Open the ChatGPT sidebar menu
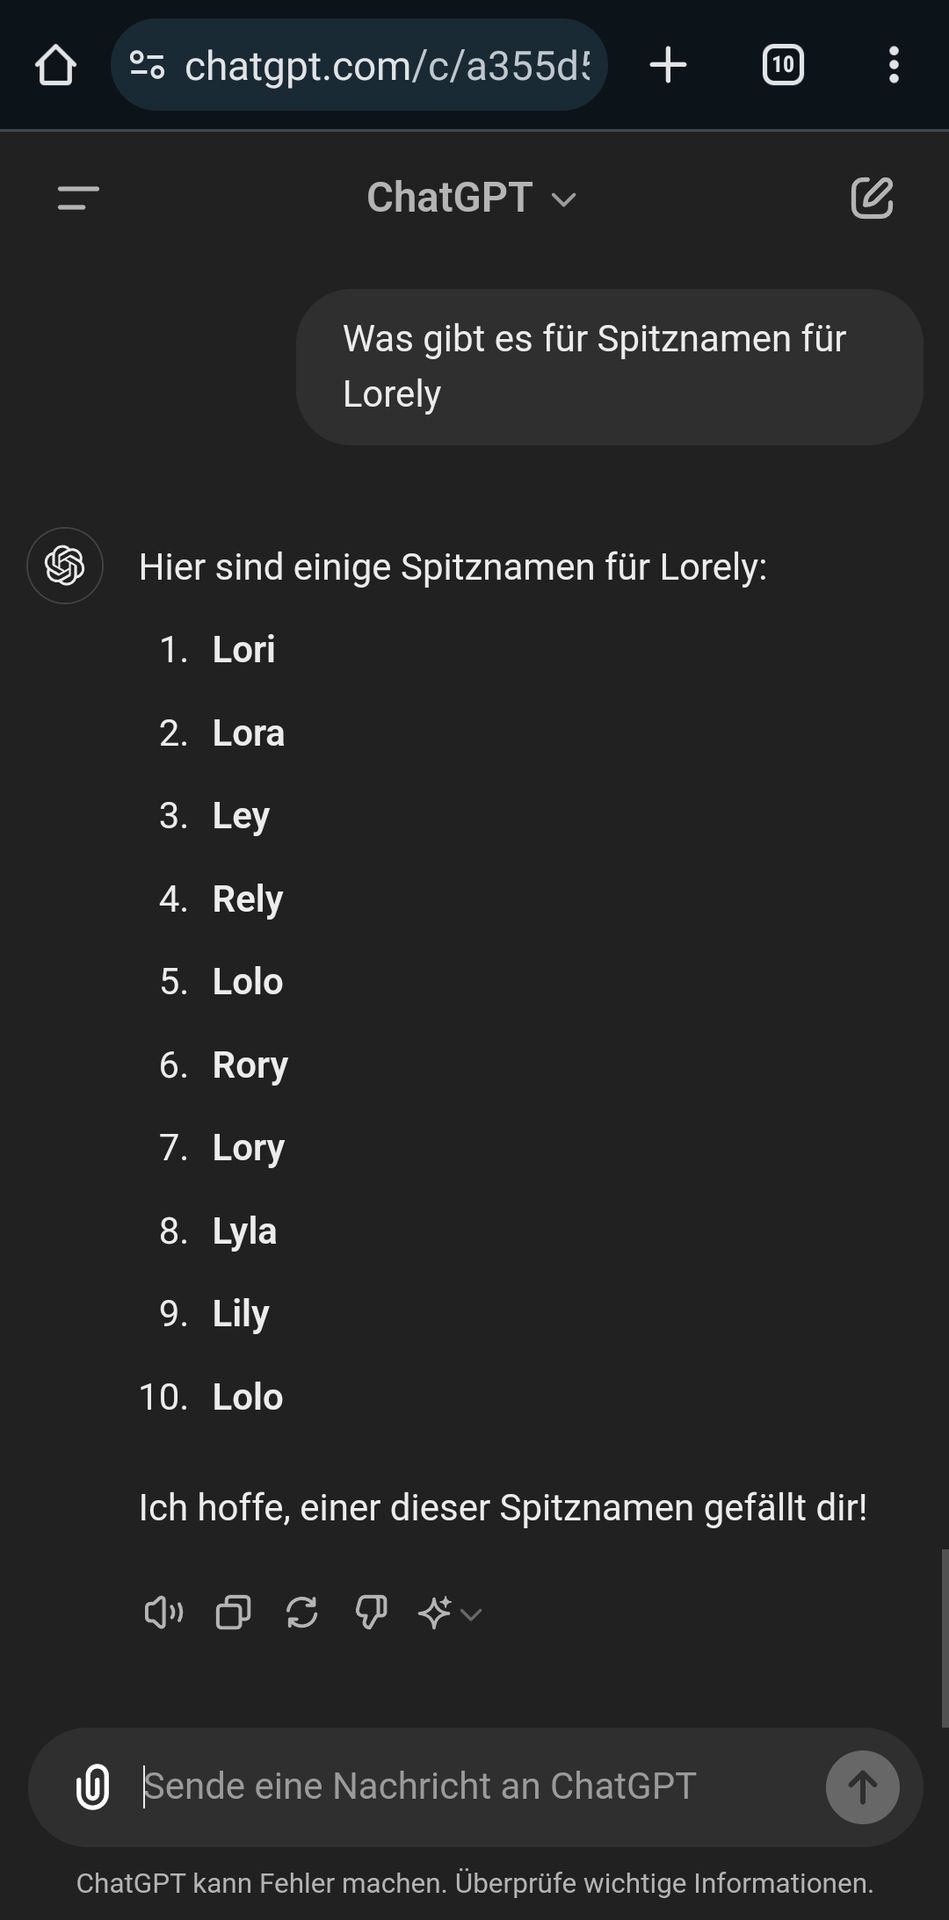The width and height of the screenshot is (949, 1920). pos(78,198)
